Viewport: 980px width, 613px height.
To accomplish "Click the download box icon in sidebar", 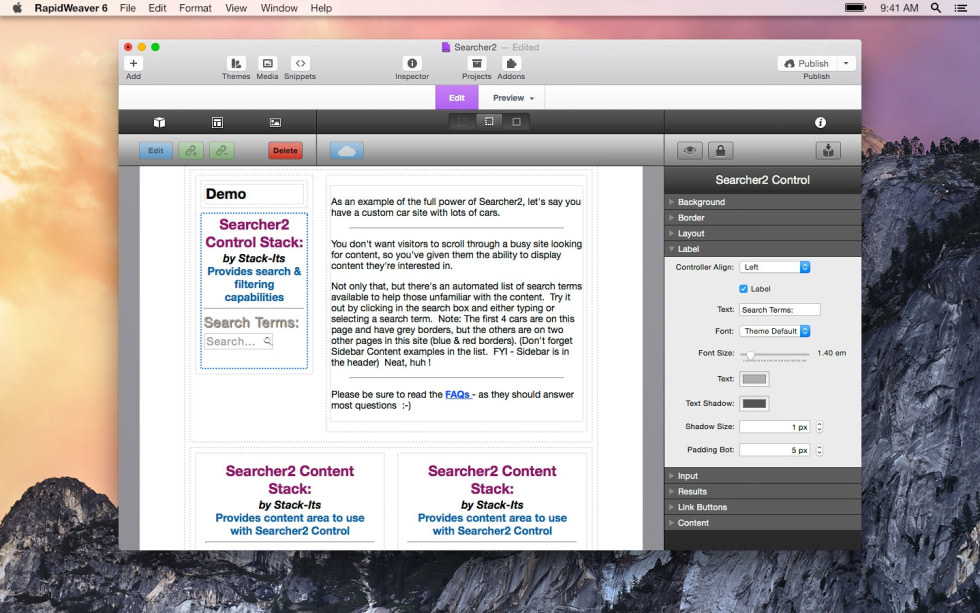I will [x=828, y=151].
